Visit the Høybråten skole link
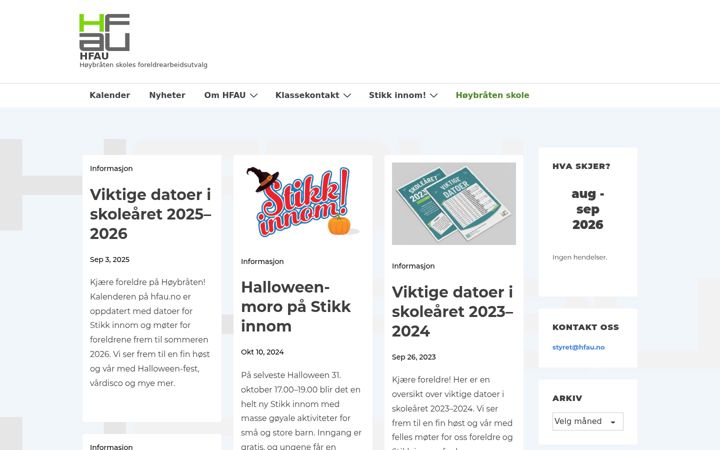 [492, 96]
